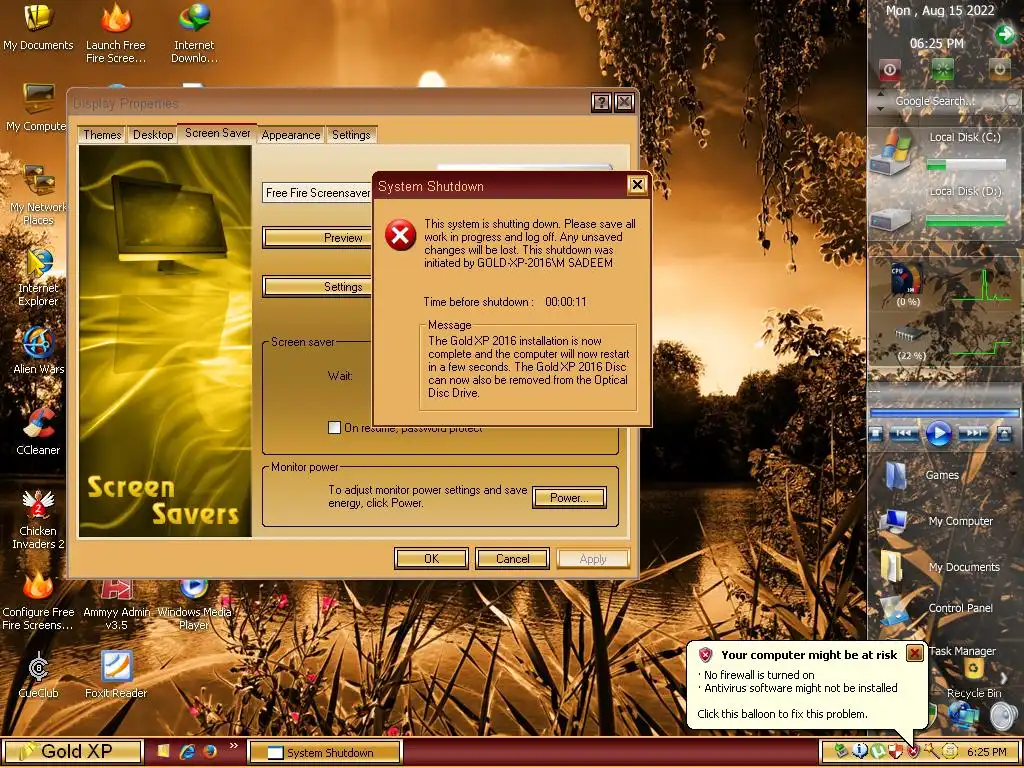Open Internet Explorer from quick launch bar

[x=187, y=752]
